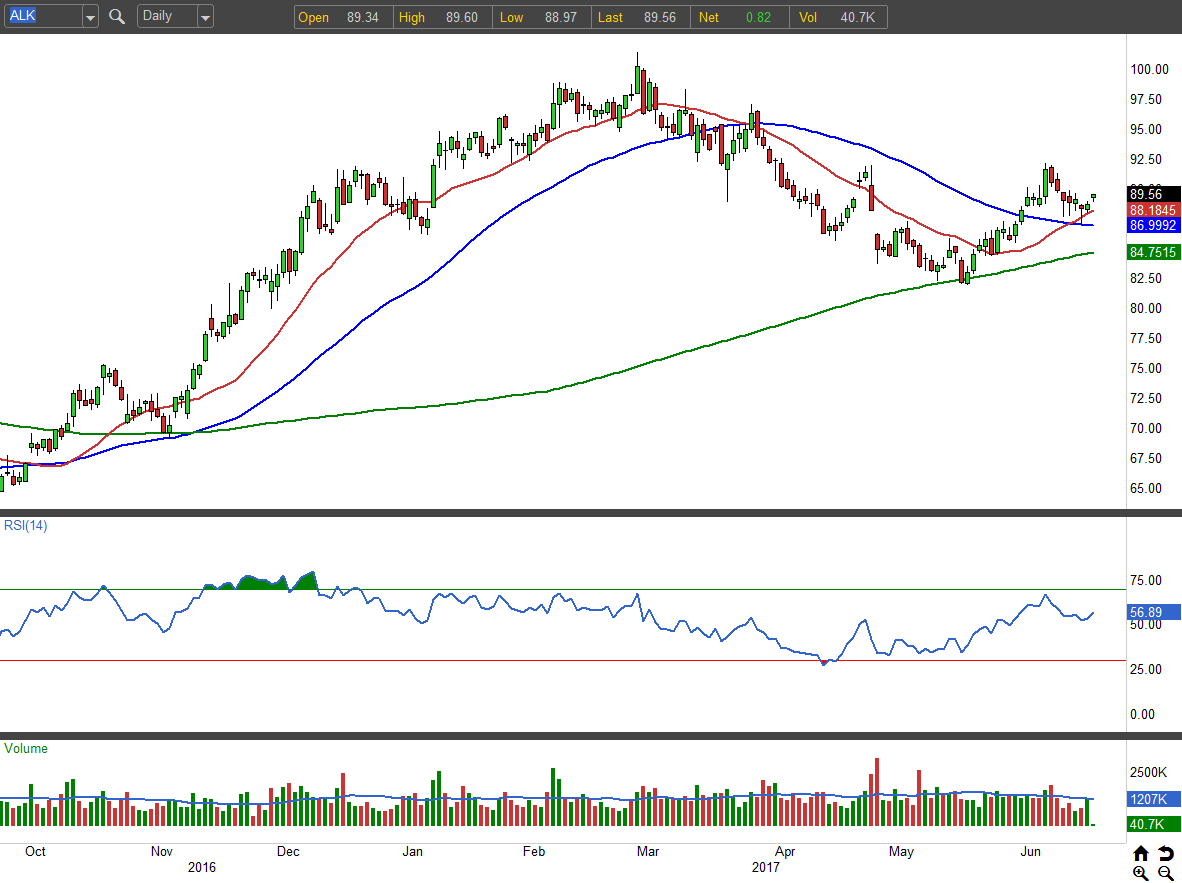Click the Last value in the top quote bar
Image resolution: width=1182 pixels, height=883 pixels.
[660, 17]
